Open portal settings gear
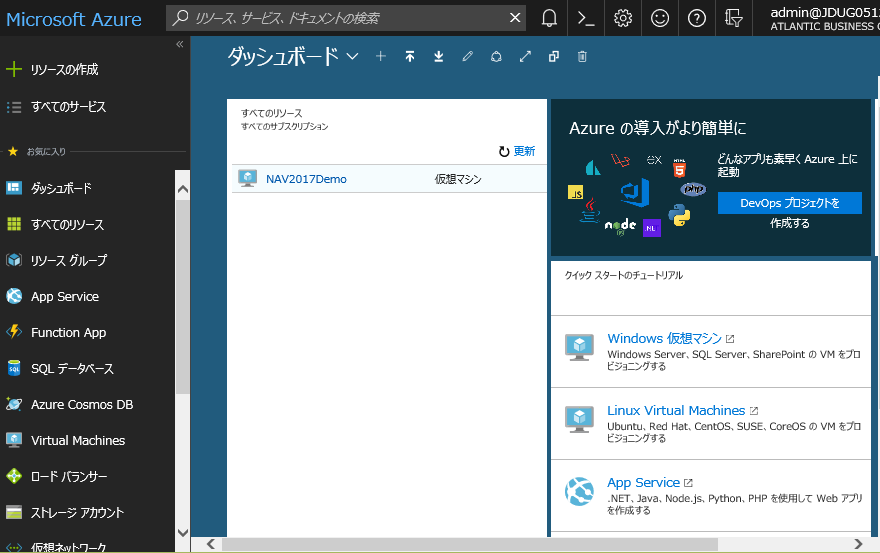 pyautogui.click(x=623, y=18)
